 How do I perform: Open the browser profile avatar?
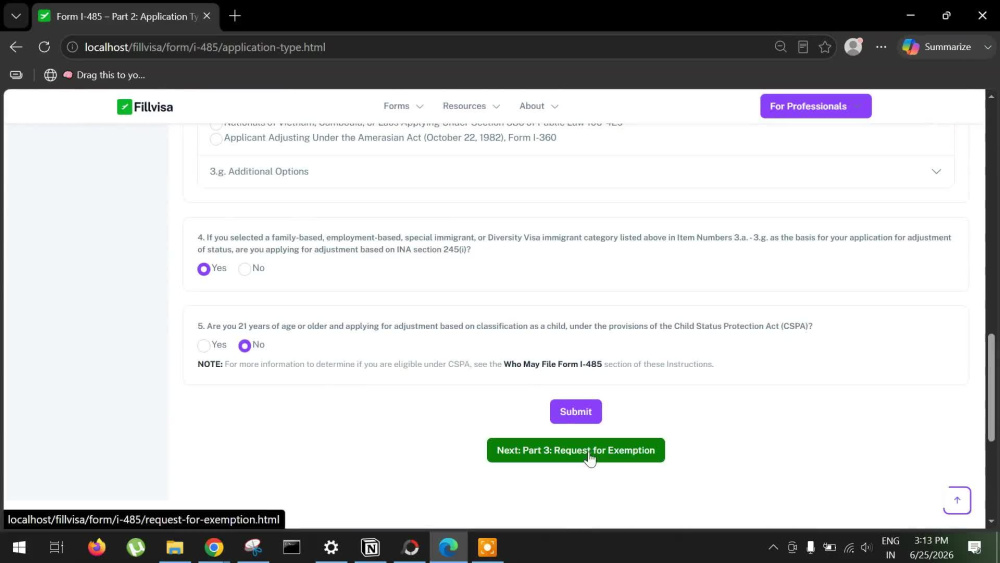coord(853,47)
